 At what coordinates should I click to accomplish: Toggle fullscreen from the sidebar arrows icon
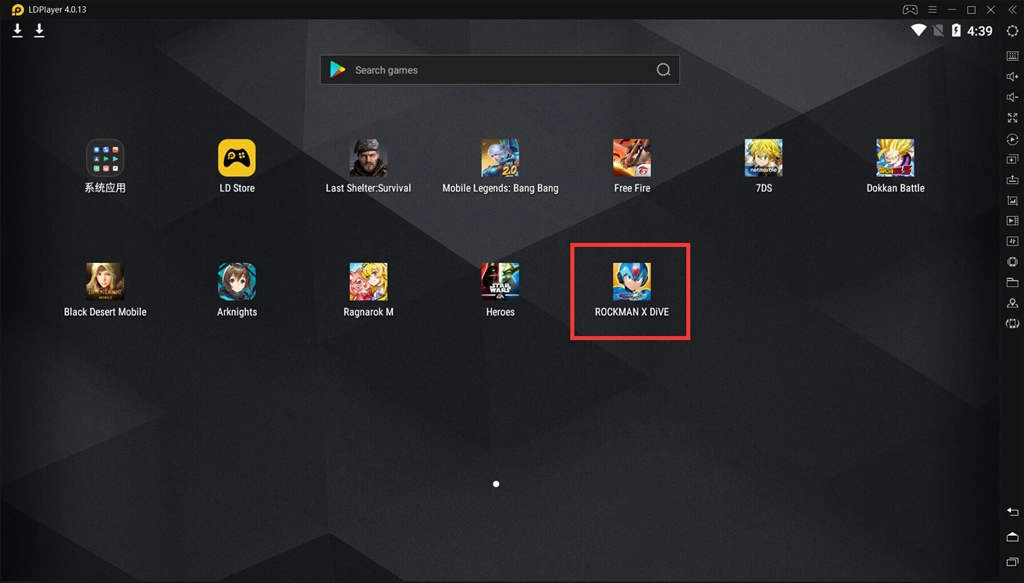click(x=1012, y=118)
